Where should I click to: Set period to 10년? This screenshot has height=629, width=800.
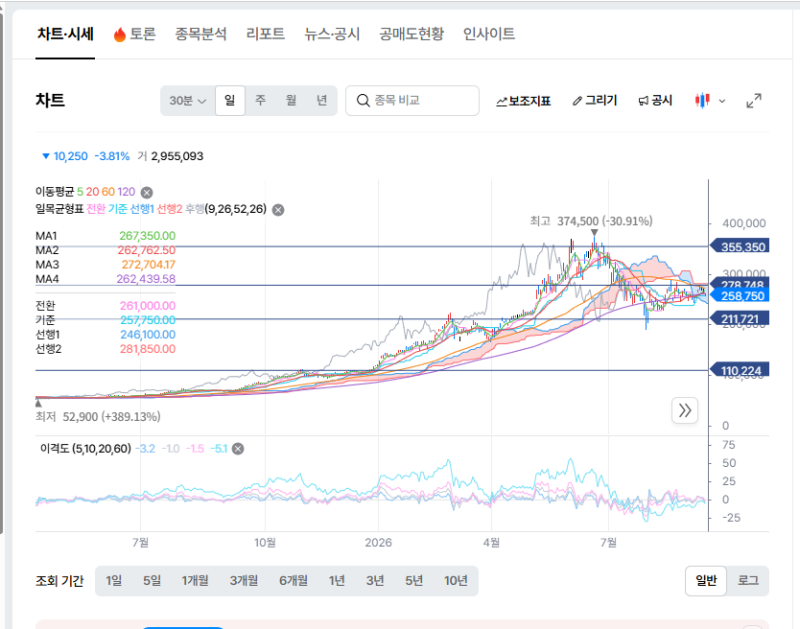(456, 581)
